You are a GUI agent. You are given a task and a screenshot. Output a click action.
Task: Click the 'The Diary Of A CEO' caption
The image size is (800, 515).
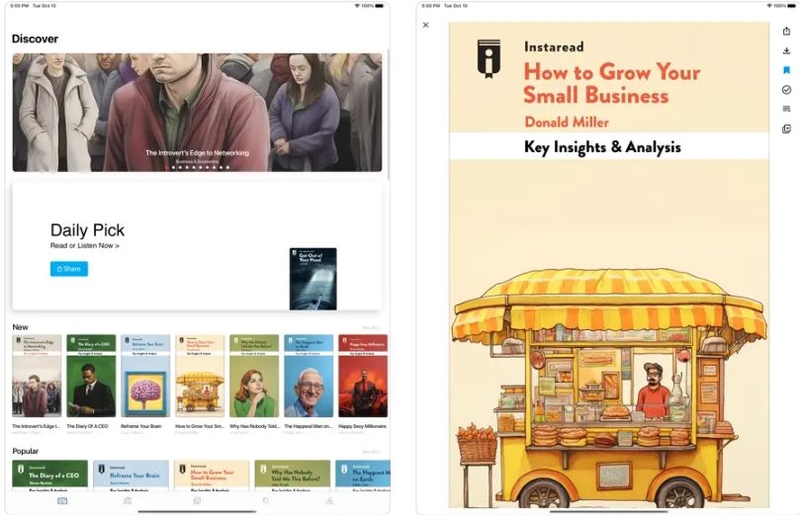tap(87, 426)
